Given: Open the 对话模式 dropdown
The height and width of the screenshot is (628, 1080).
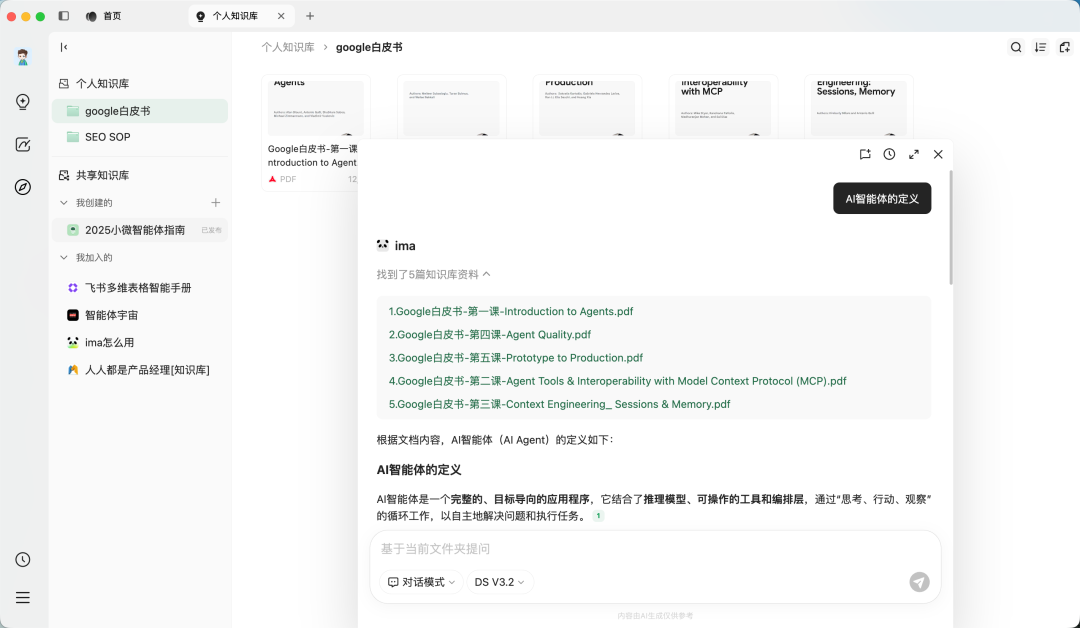Looking at the screenshot, I should pyautogui.click(x=420, y=582).
